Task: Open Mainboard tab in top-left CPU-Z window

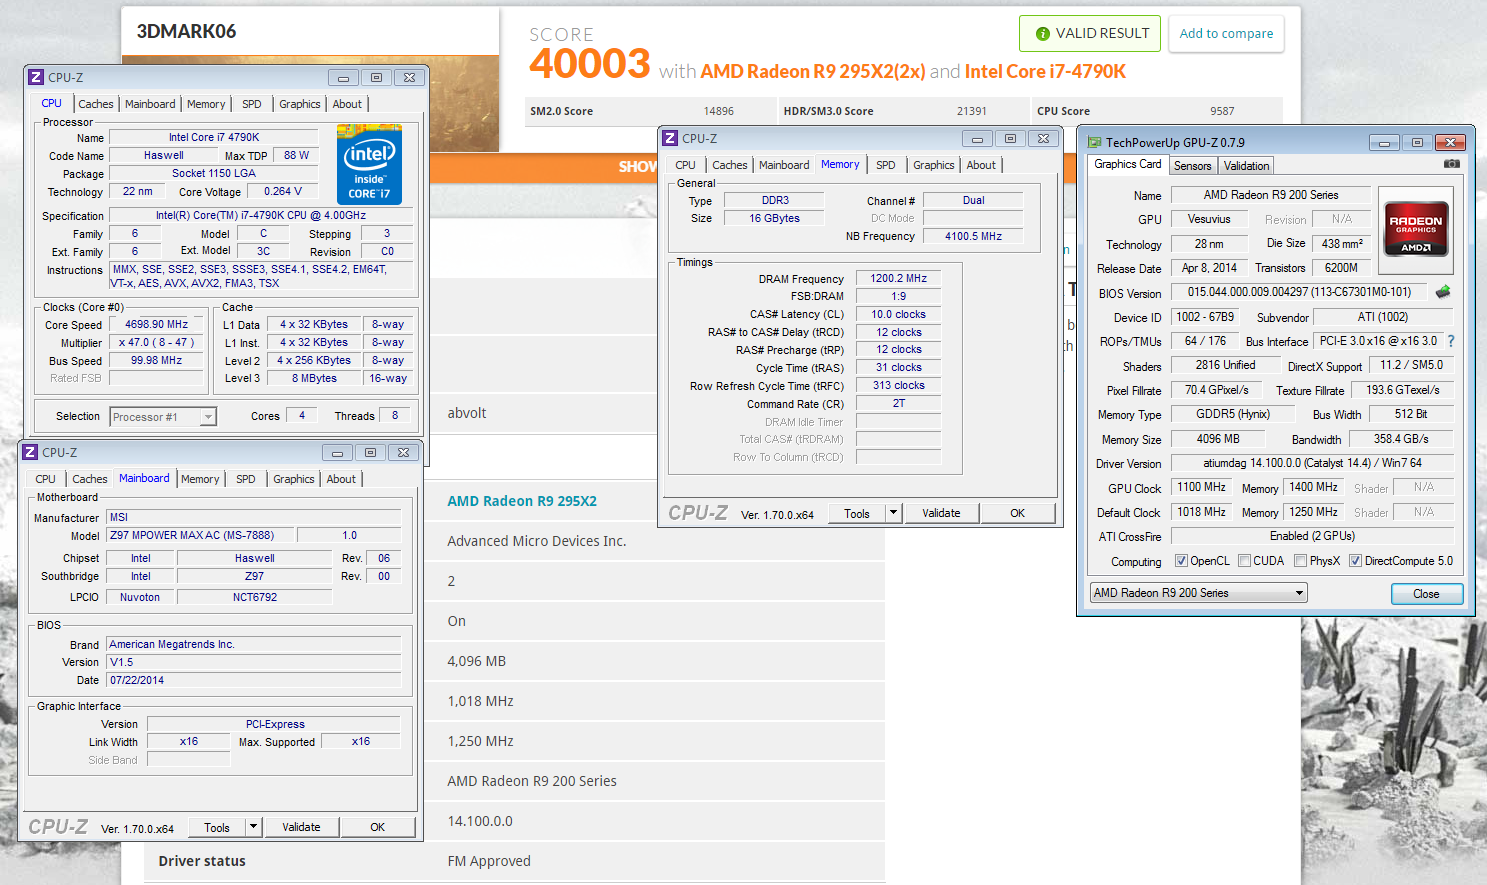Action: 150,104
